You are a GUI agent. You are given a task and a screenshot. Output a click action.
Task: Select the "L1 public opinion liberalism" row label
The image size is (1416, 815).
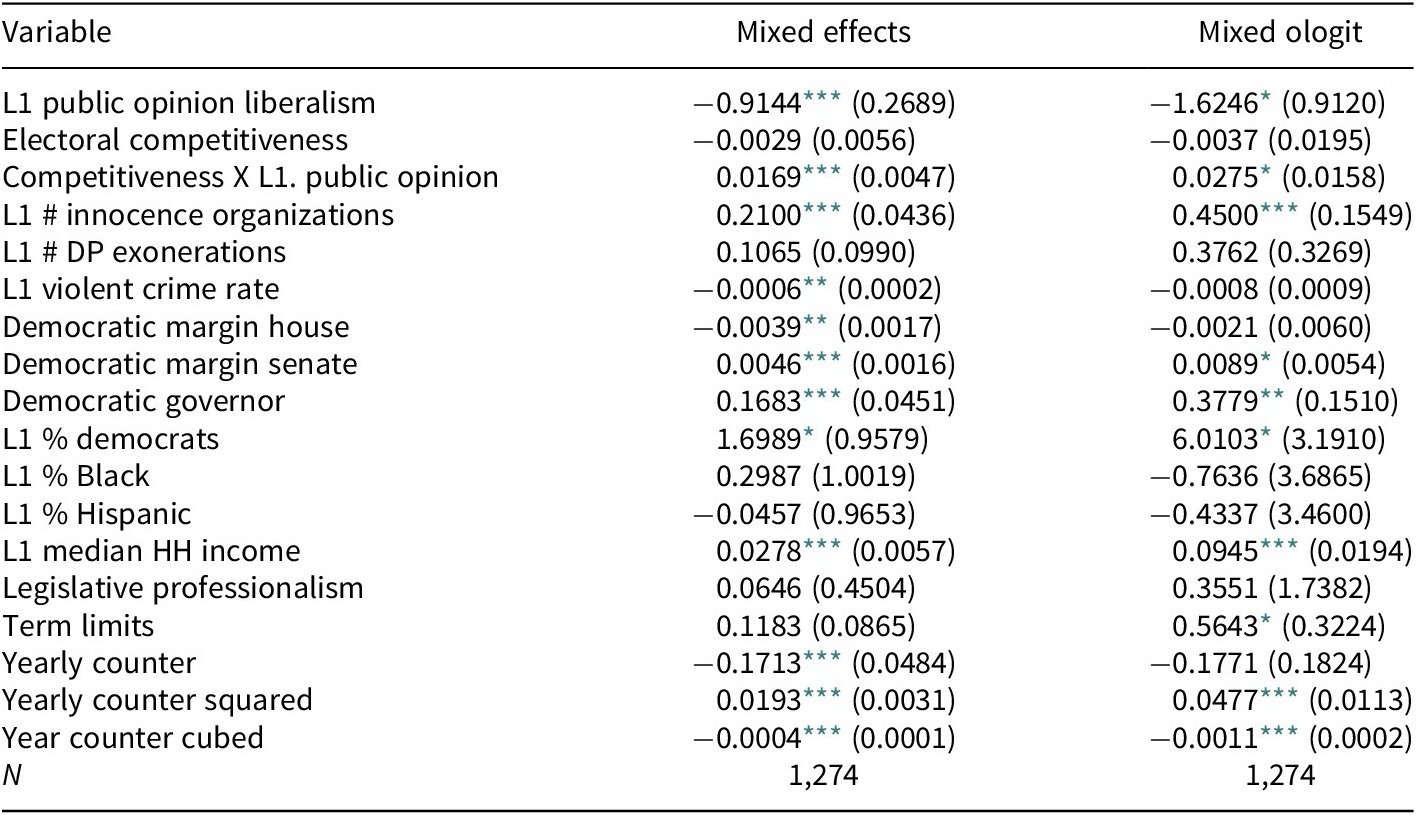tap(189, 103)
